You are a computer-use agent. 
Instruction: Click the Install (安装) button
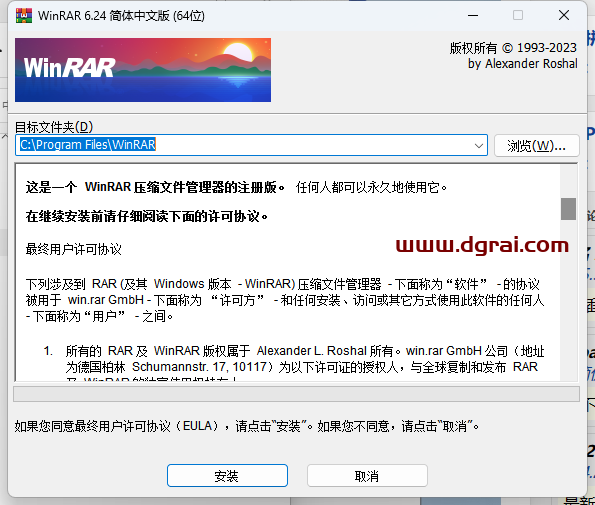[227, 475]
